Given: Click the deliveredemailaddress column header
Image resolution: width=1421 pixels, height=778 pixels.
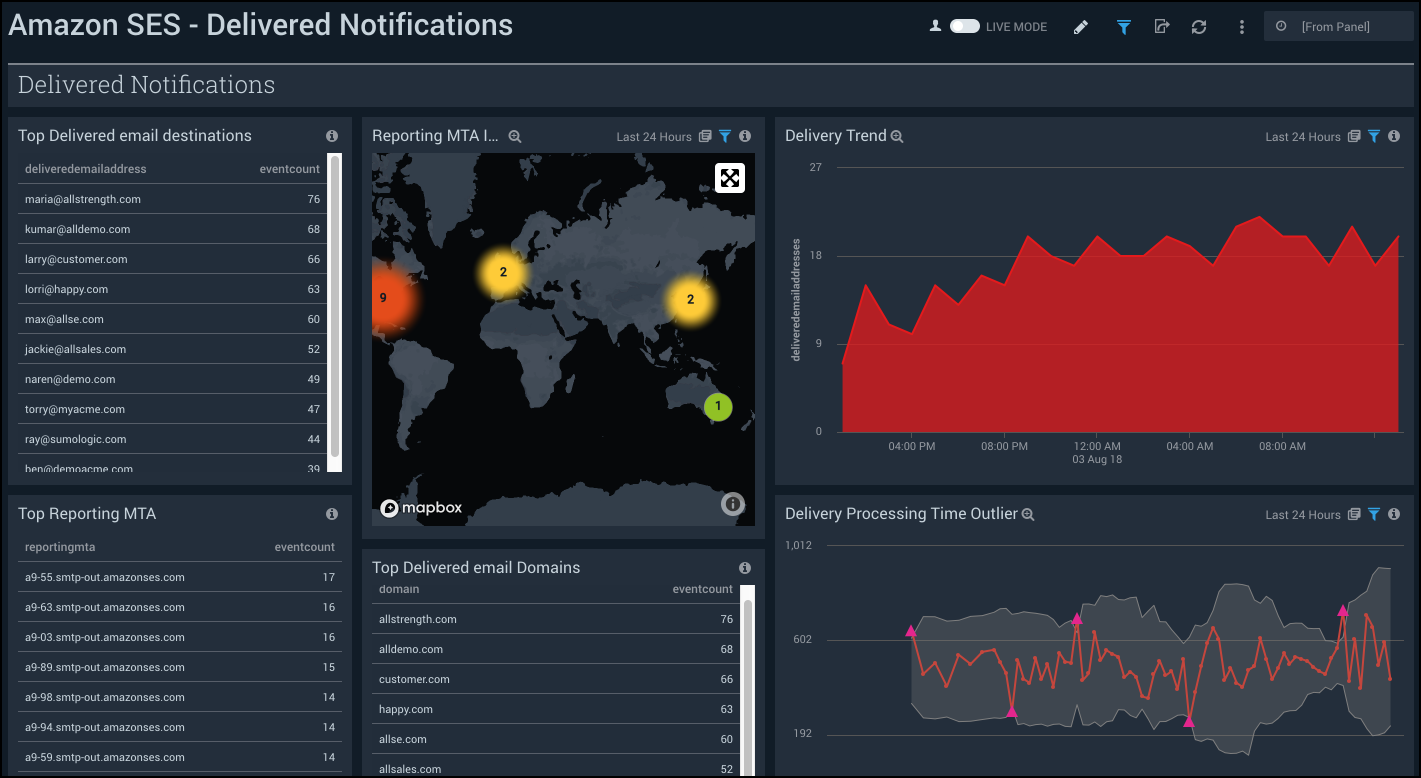Looking at the screenshot, I should pyautogui.click(x=86, y=169).
